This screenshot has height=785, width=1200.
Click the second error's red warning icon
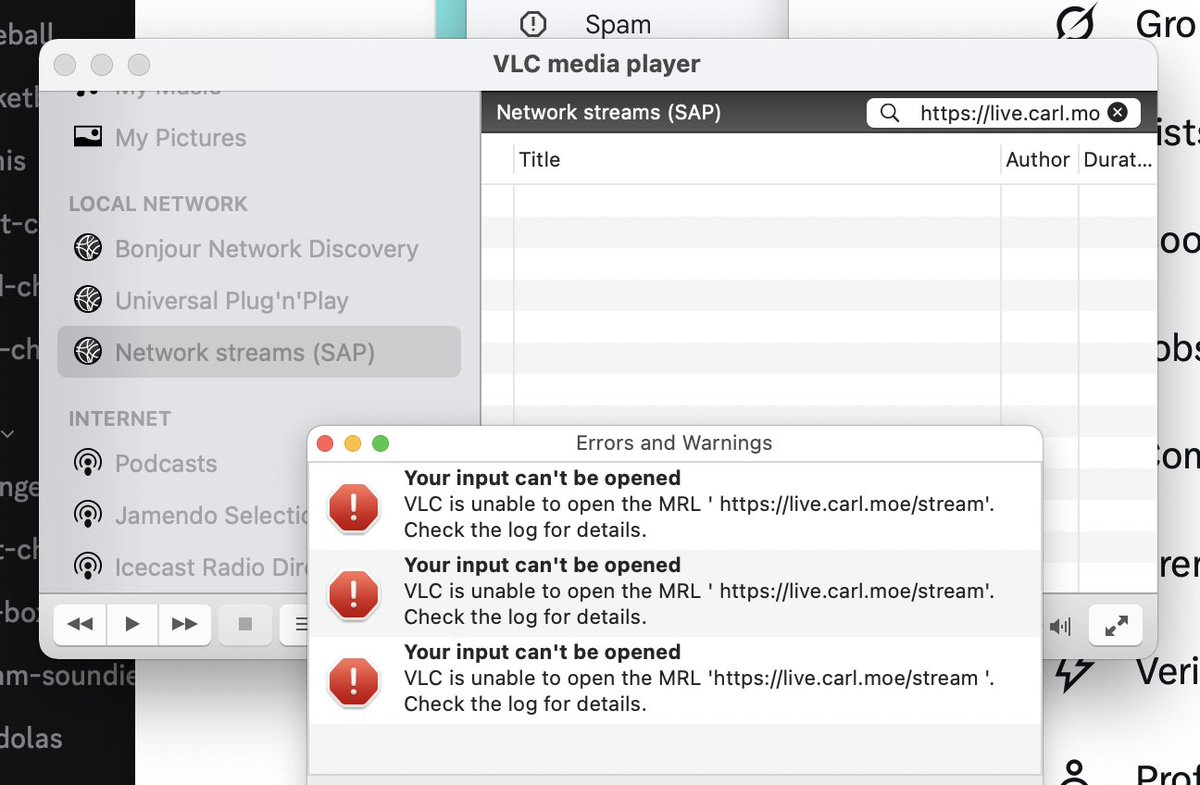(x=353, y=594)
